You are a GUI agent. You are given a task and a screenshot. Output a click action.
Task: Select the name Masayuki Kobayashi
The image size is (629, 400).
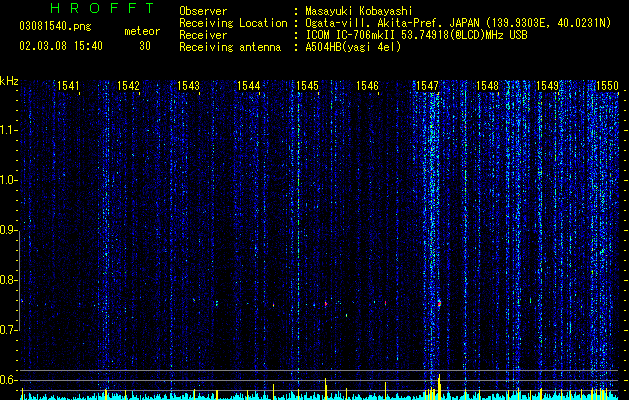click(359, 11)
